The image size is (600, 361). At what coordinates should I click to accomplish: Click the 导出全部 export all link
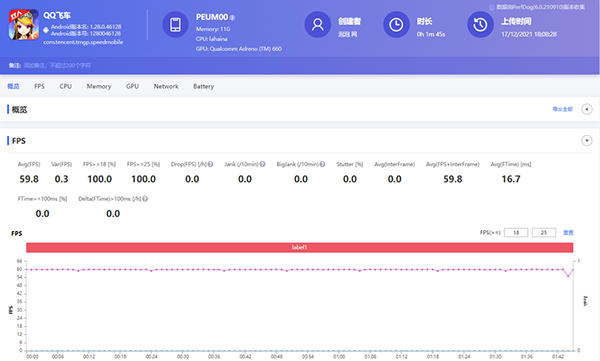(562, 109)
